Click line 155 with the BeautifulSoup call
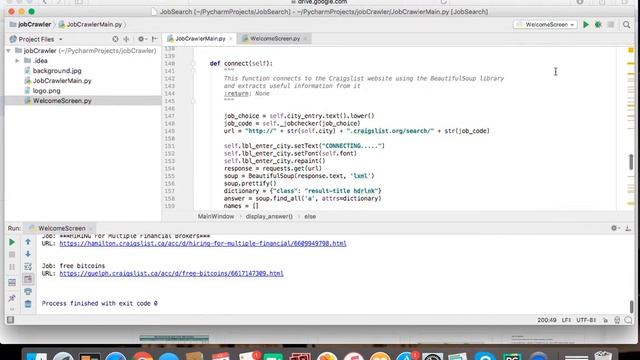This screenshot has height=360, width=640. pyautogui.click(x=299, y=176)
